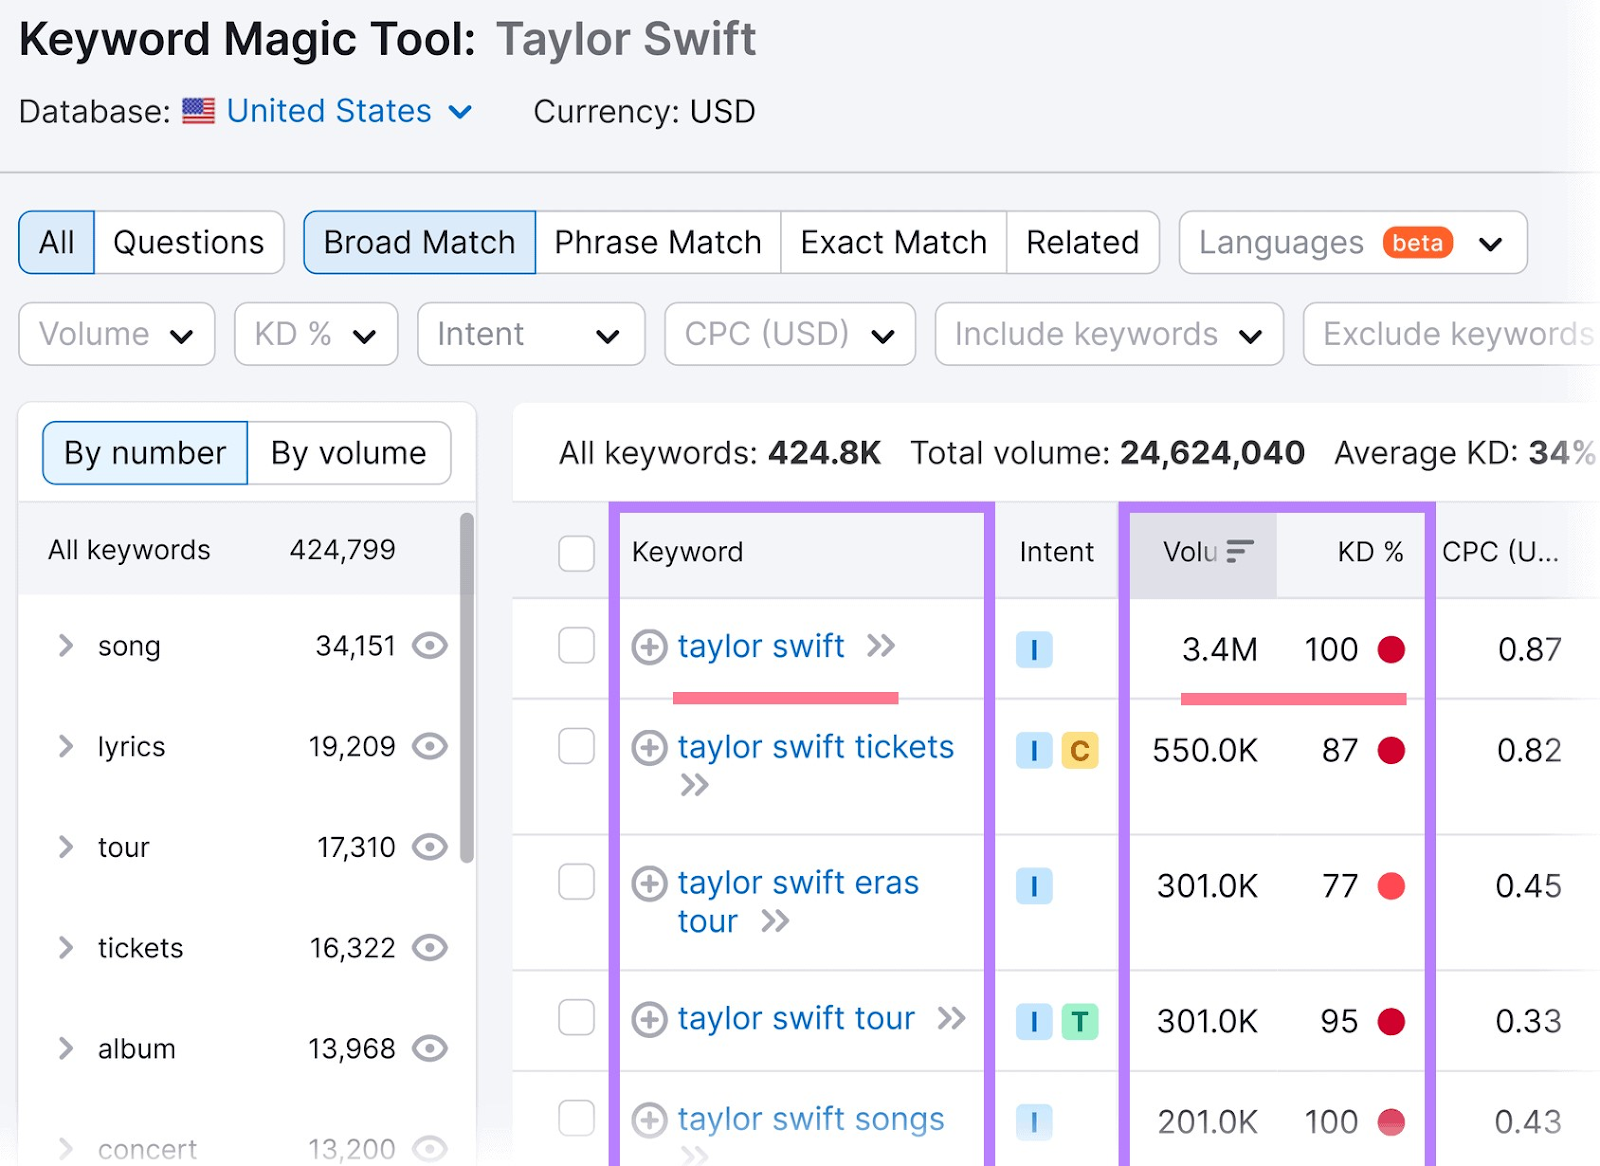Click the Volume column sort icon

coord(1240,550)
